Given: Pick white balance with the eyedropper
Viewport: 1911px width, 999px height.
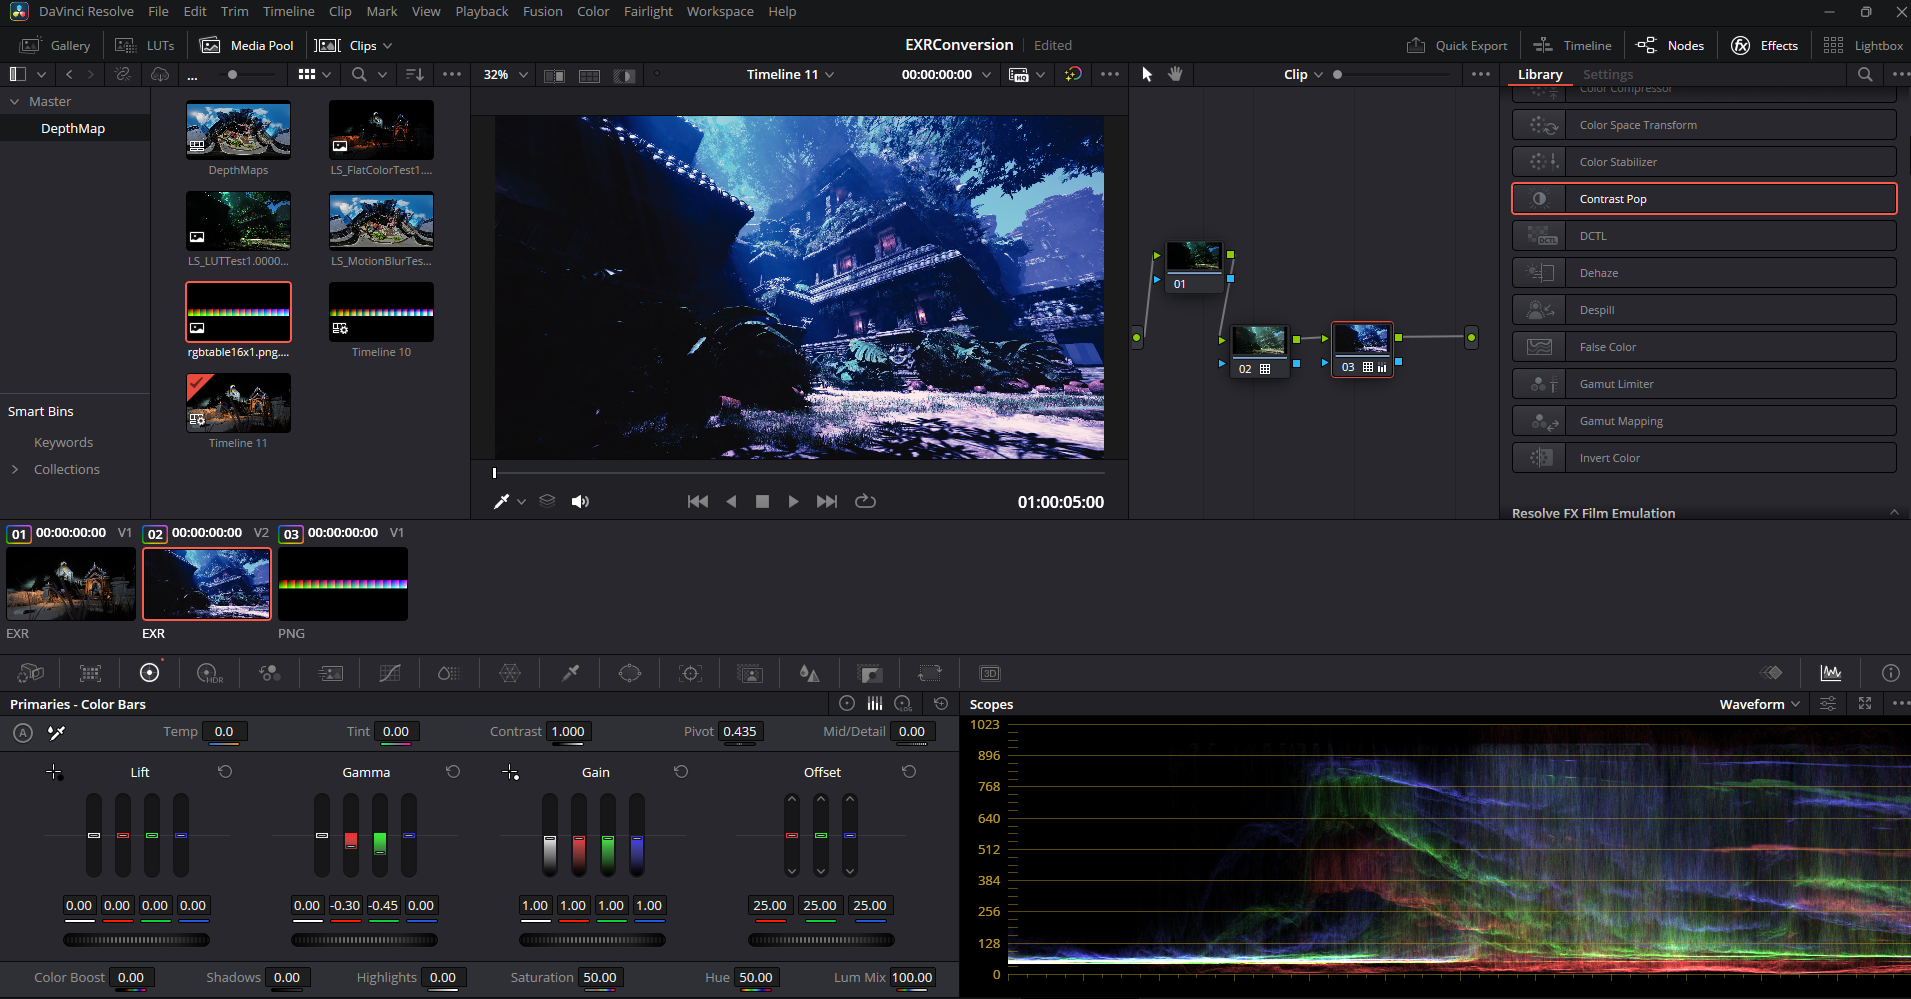Looking at the screenshot, I should 57,732.
